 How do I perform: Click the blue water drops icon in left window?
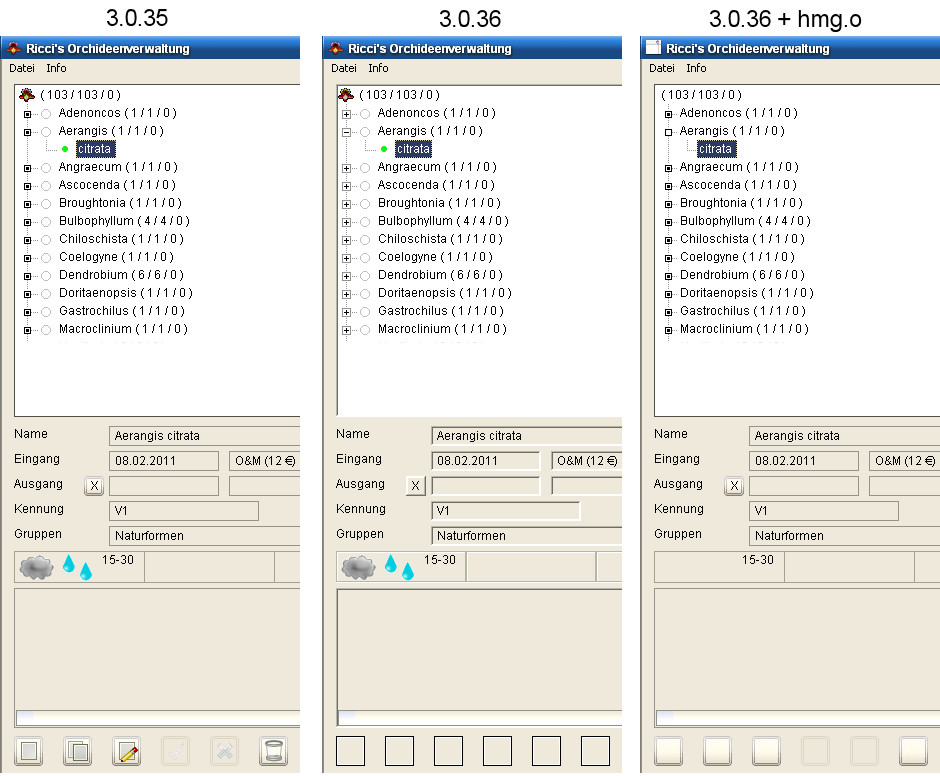78,567
